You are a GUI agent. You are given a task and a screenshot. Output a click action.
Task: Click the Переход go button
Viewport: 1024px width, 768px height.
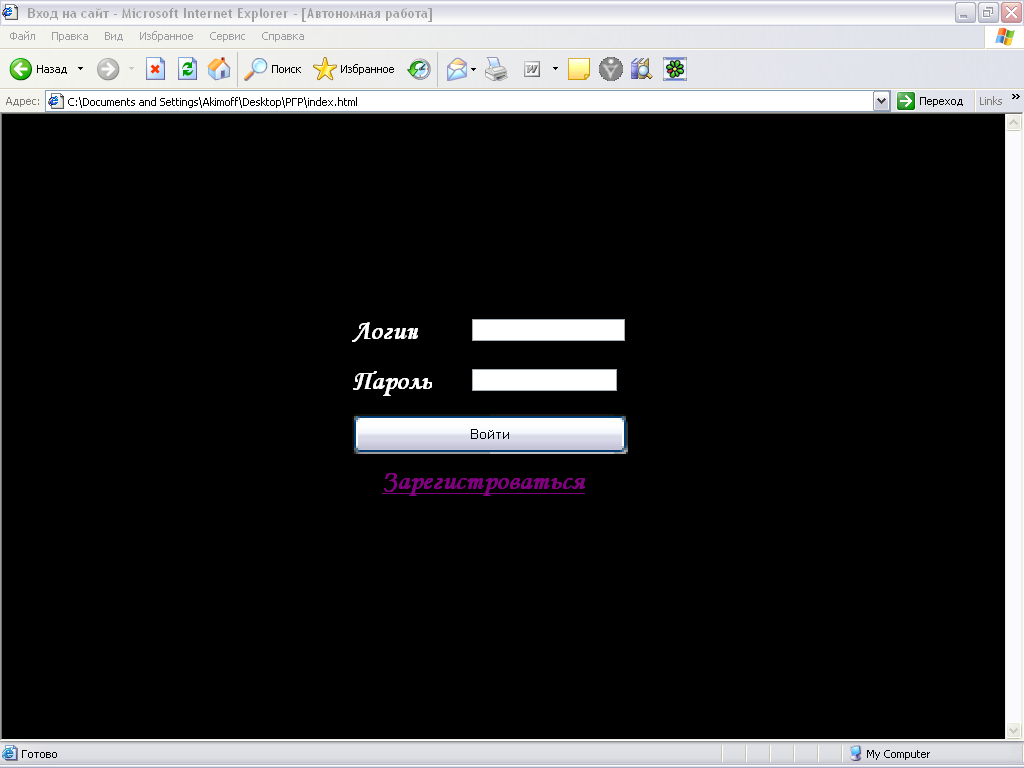click(931, 101)
